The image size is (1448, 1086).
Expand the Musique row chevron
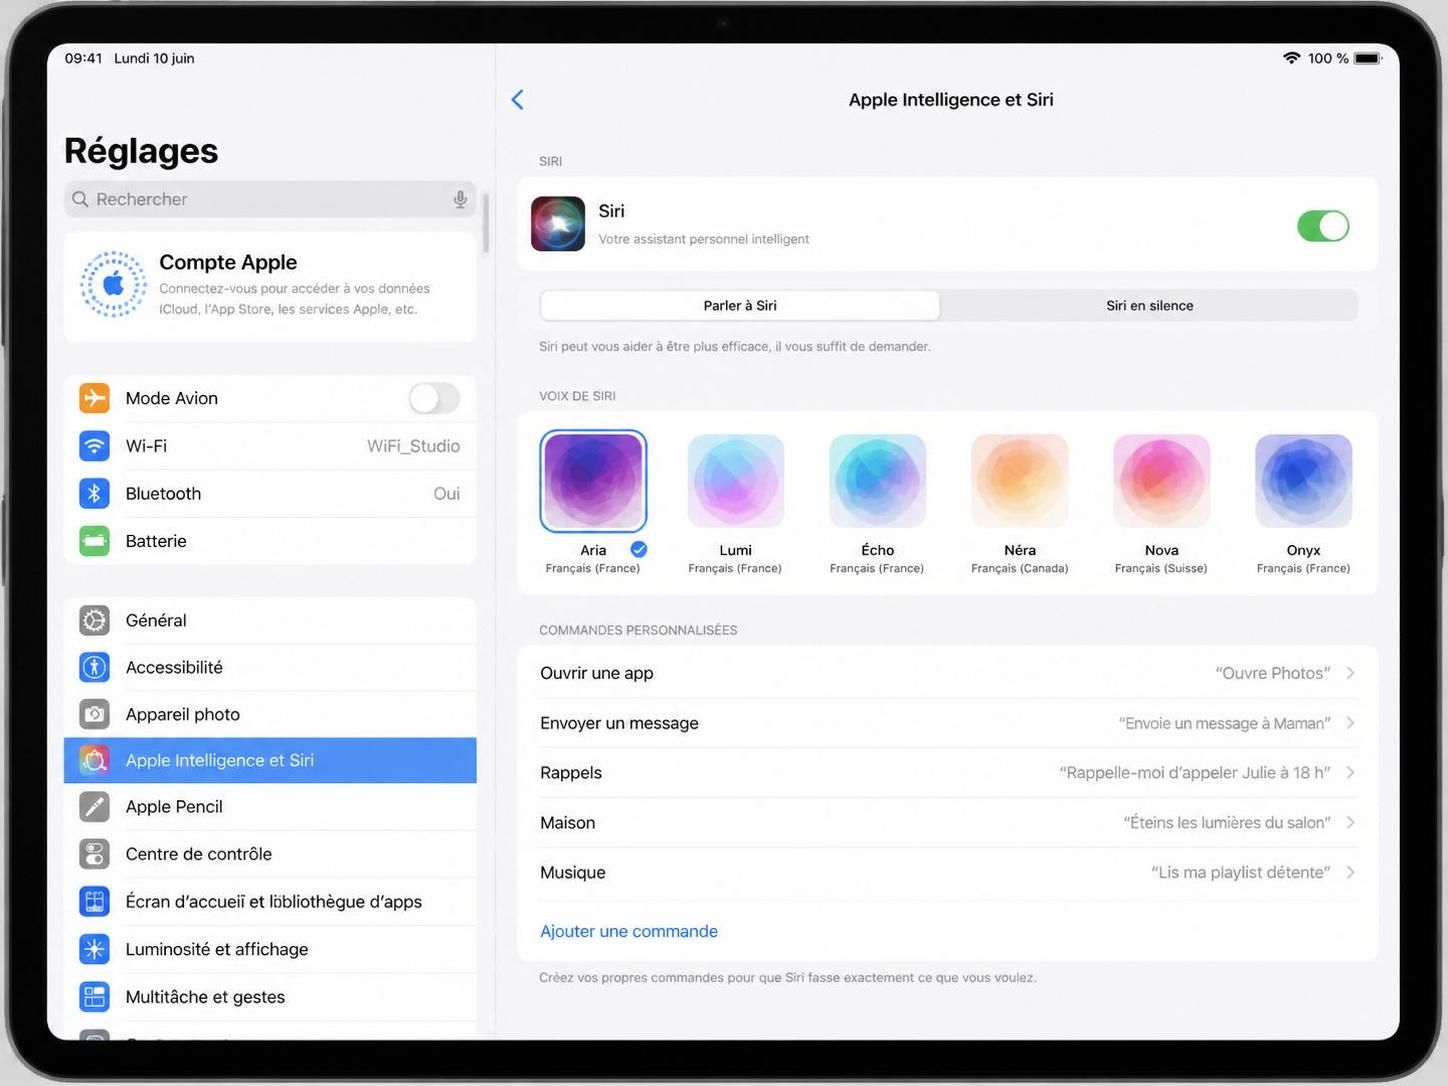coord(1350,872)
